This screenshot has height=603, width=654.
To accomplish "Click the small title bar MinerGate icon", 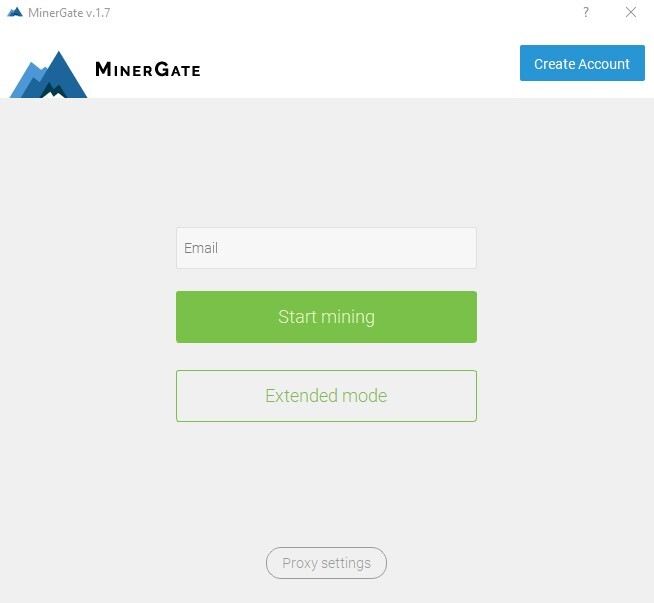I will [x=15, y=12].
